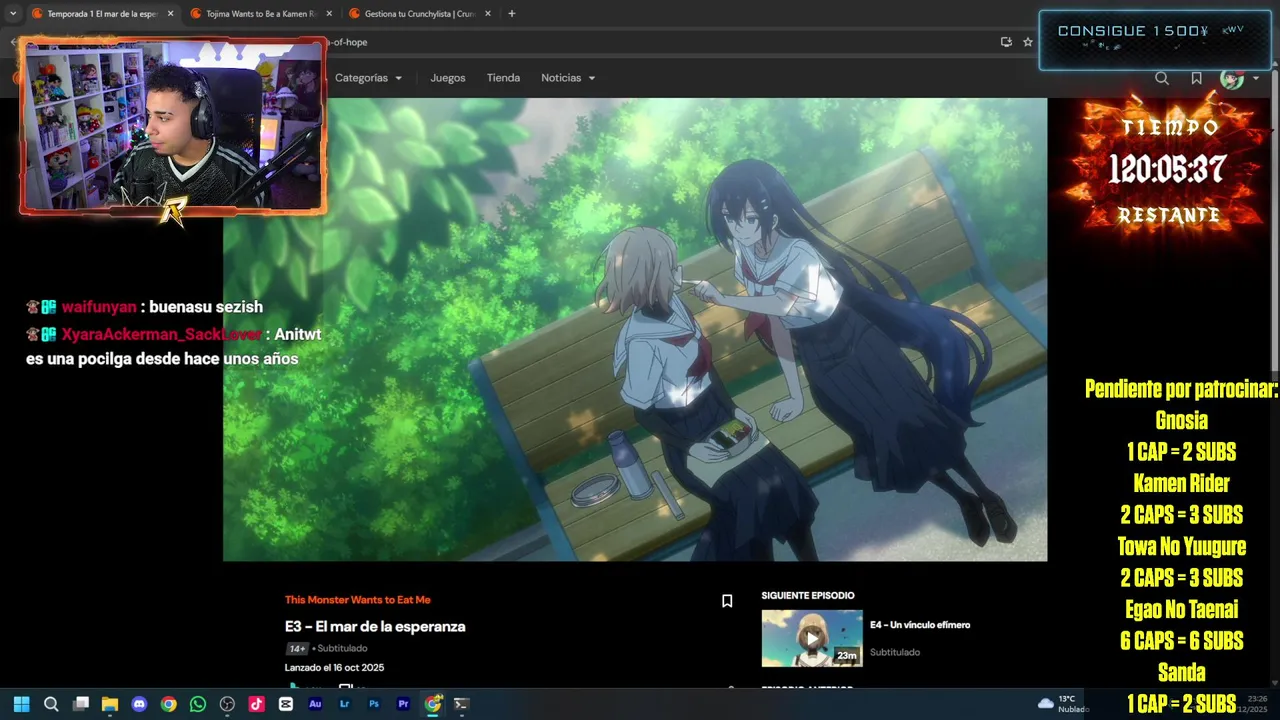Click the anime video player
The height and width of the screenshot is (720, 1280).
(x=635, y=329)
